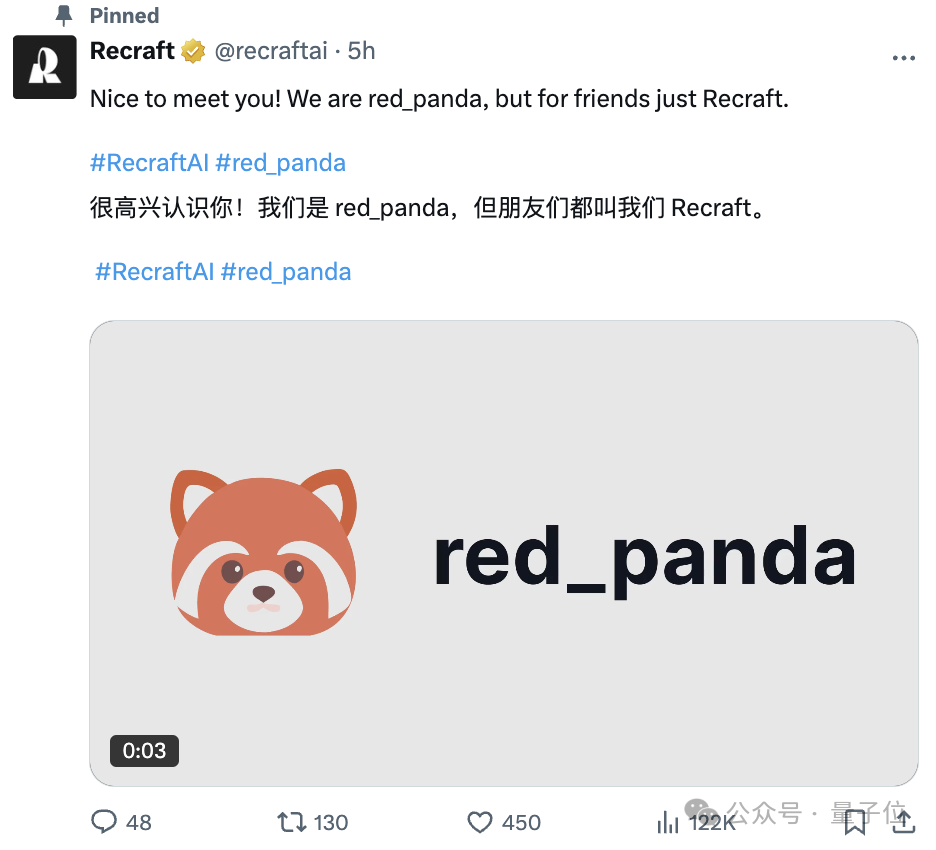Repost using the retweet arrows icon
The image size is (936, 850).
(292, 822)
